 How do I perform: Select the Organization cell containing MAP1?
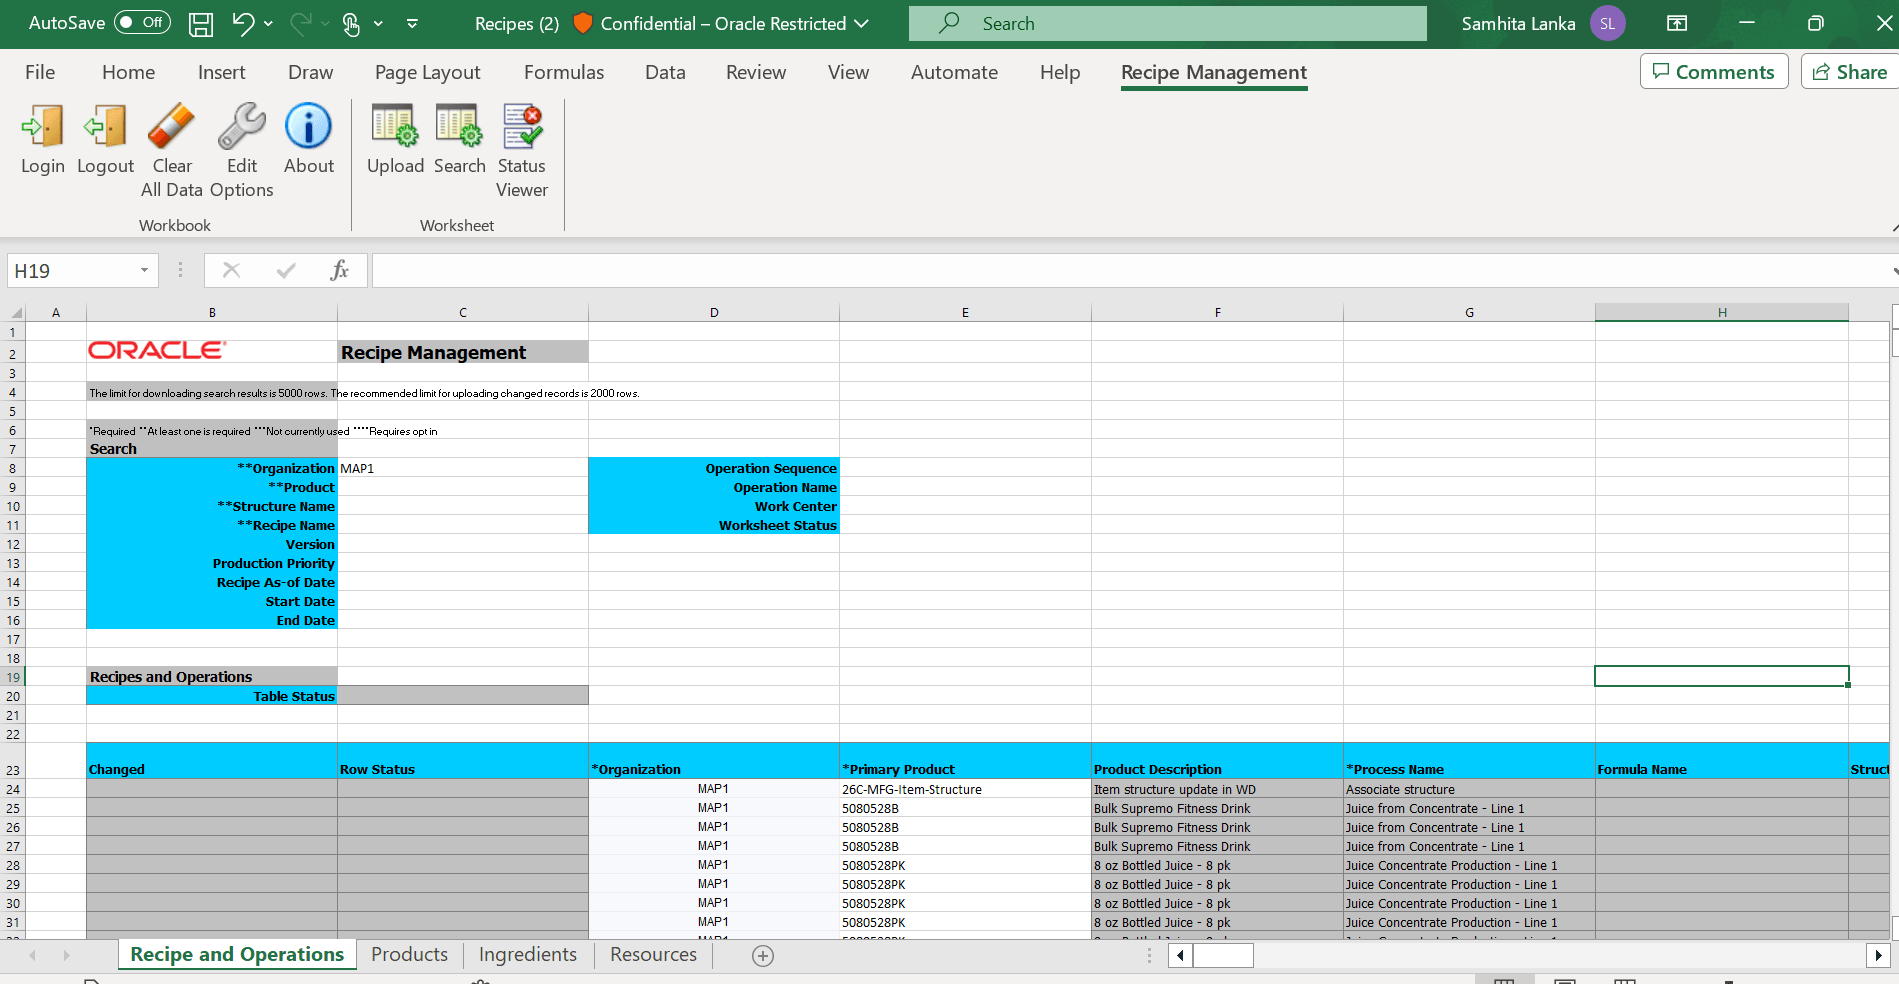[x=463, y=468]
